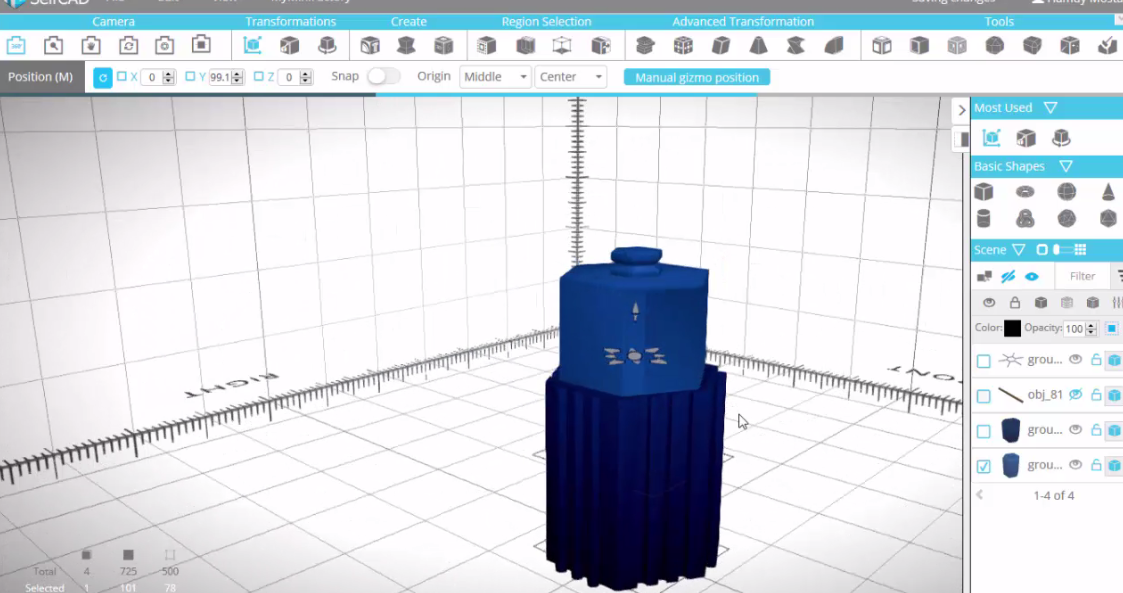Click the Scene Filter field
Screen dimensions: 1123x593
pyautogui.click(x=1082, y=276)
